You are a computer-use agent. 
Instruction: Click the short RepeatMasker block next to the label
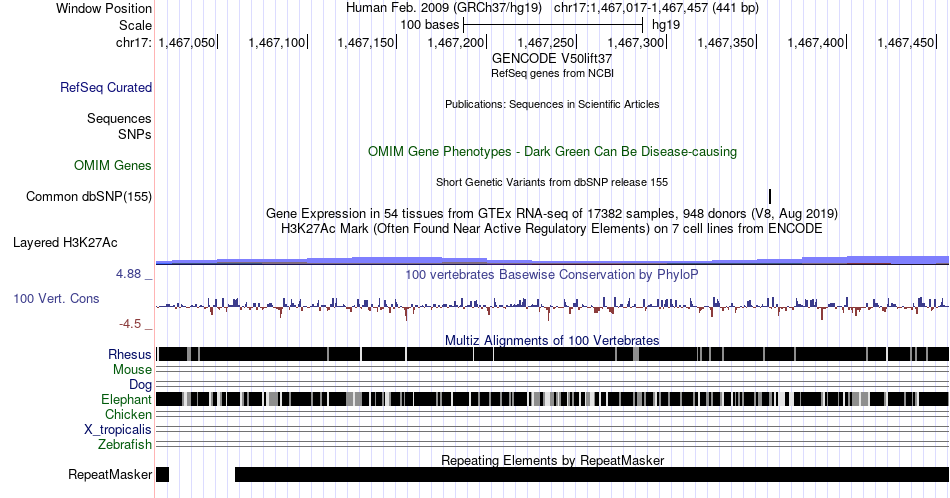click(x=162, y=474)
